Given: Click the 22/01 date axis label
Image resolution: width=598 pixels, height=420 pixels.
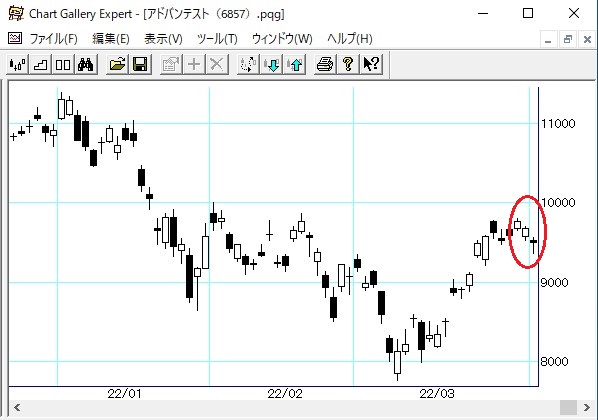Looking at the screenshot, I should (124, 394).
